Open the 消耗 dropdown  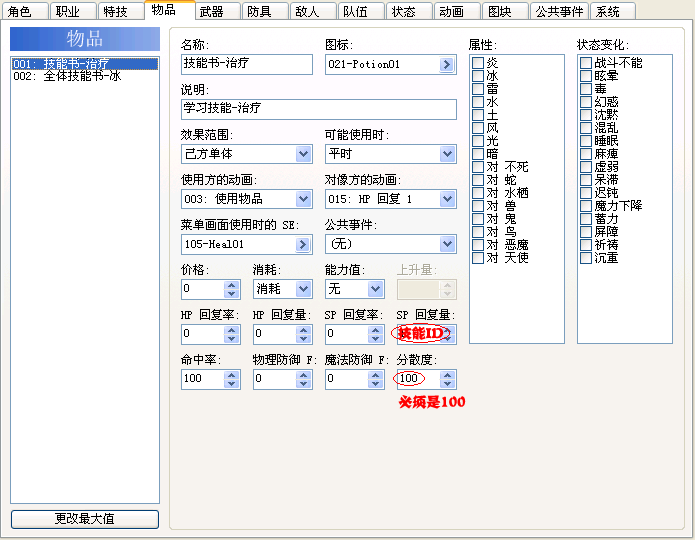[x=283, y=289]
